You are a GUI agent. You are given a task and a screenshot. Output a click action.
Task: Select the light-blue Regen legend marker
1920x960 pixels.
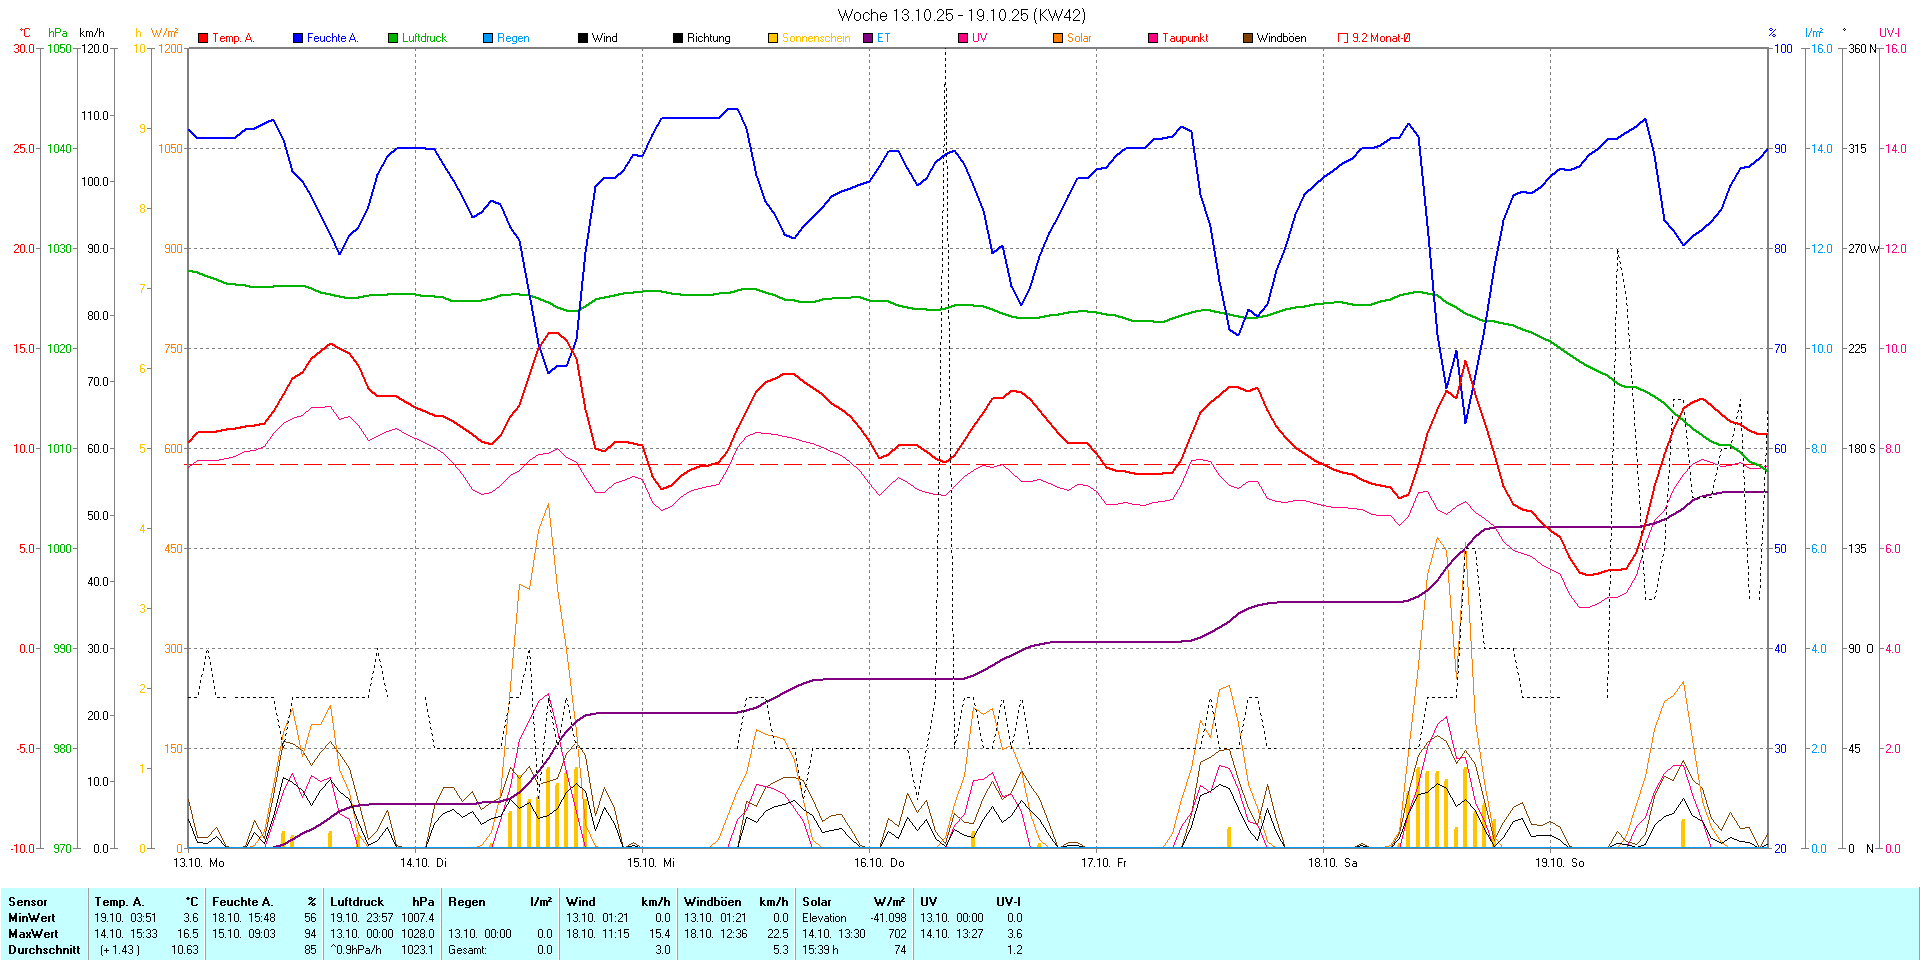click(x=488, y=38)
